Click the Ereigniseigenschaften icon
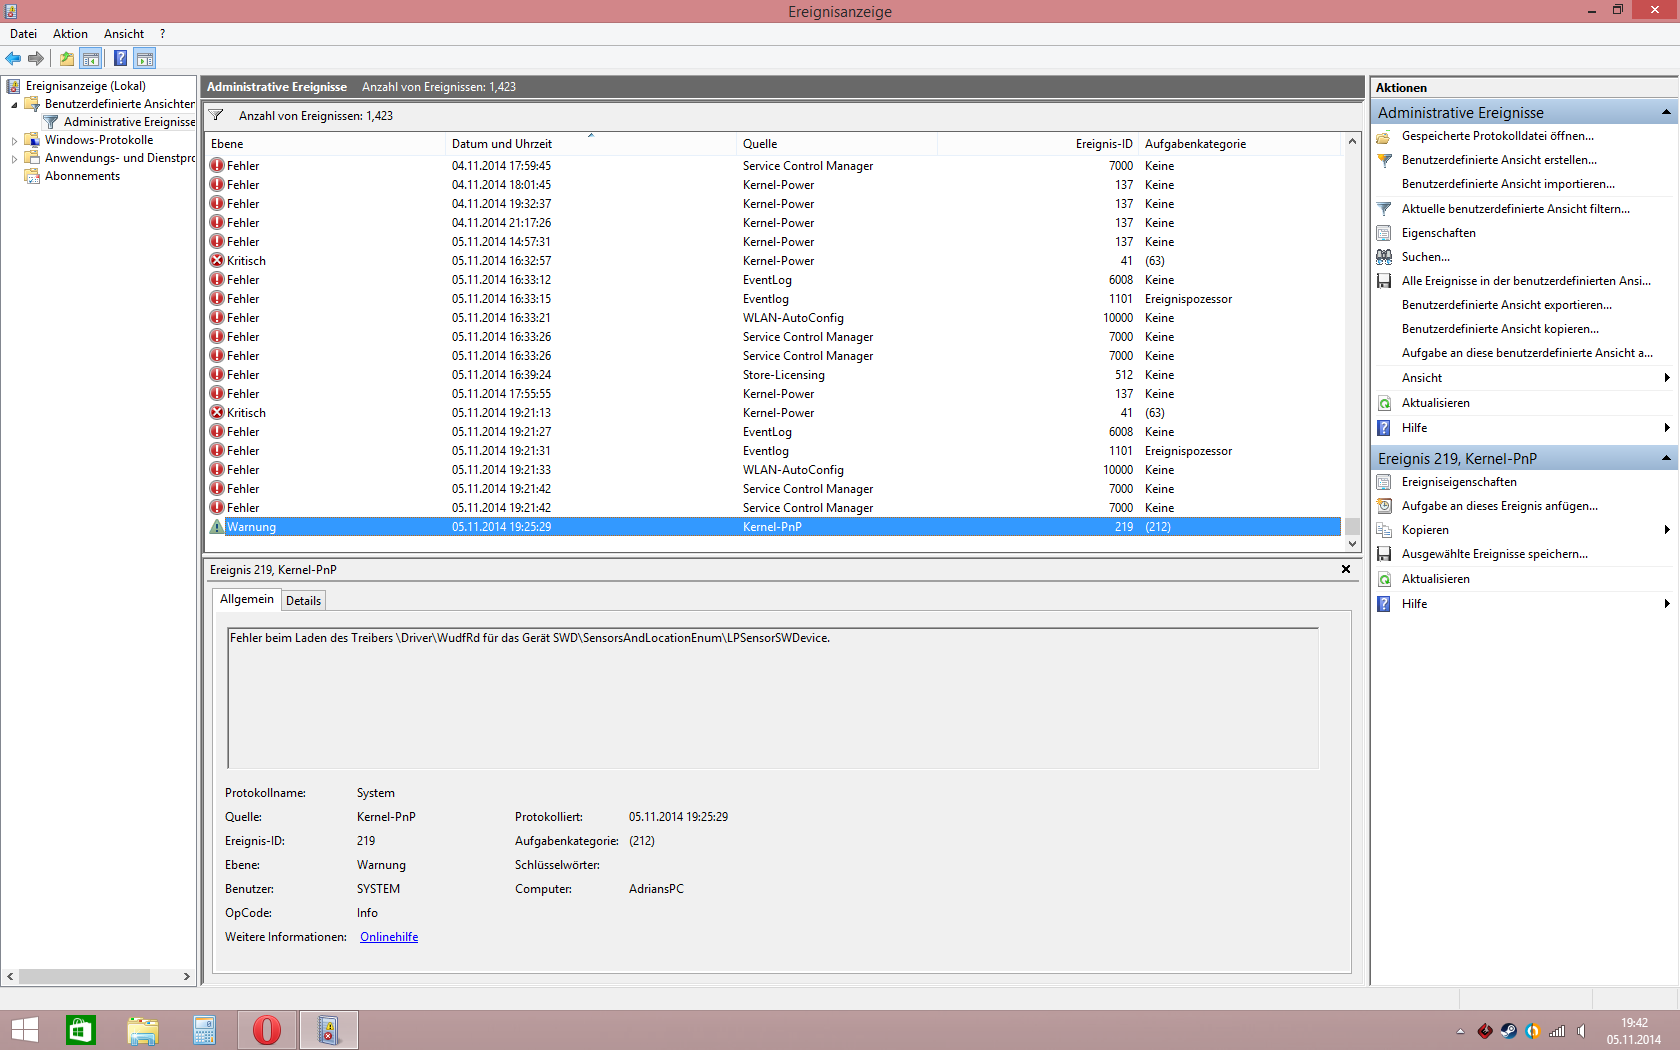1680x1050 pixels. pyautogui.click(x=1384, y=482)
